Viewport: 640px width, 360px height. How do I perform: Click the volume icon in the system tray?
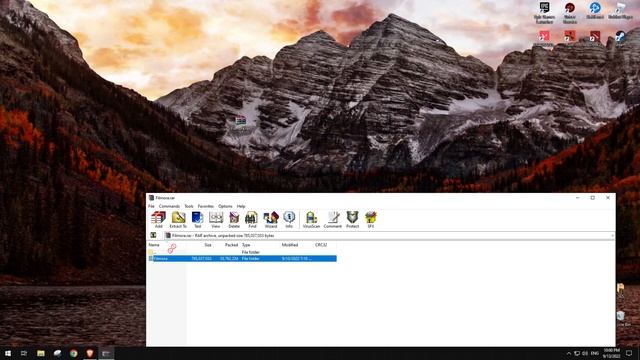coord(585,353)
